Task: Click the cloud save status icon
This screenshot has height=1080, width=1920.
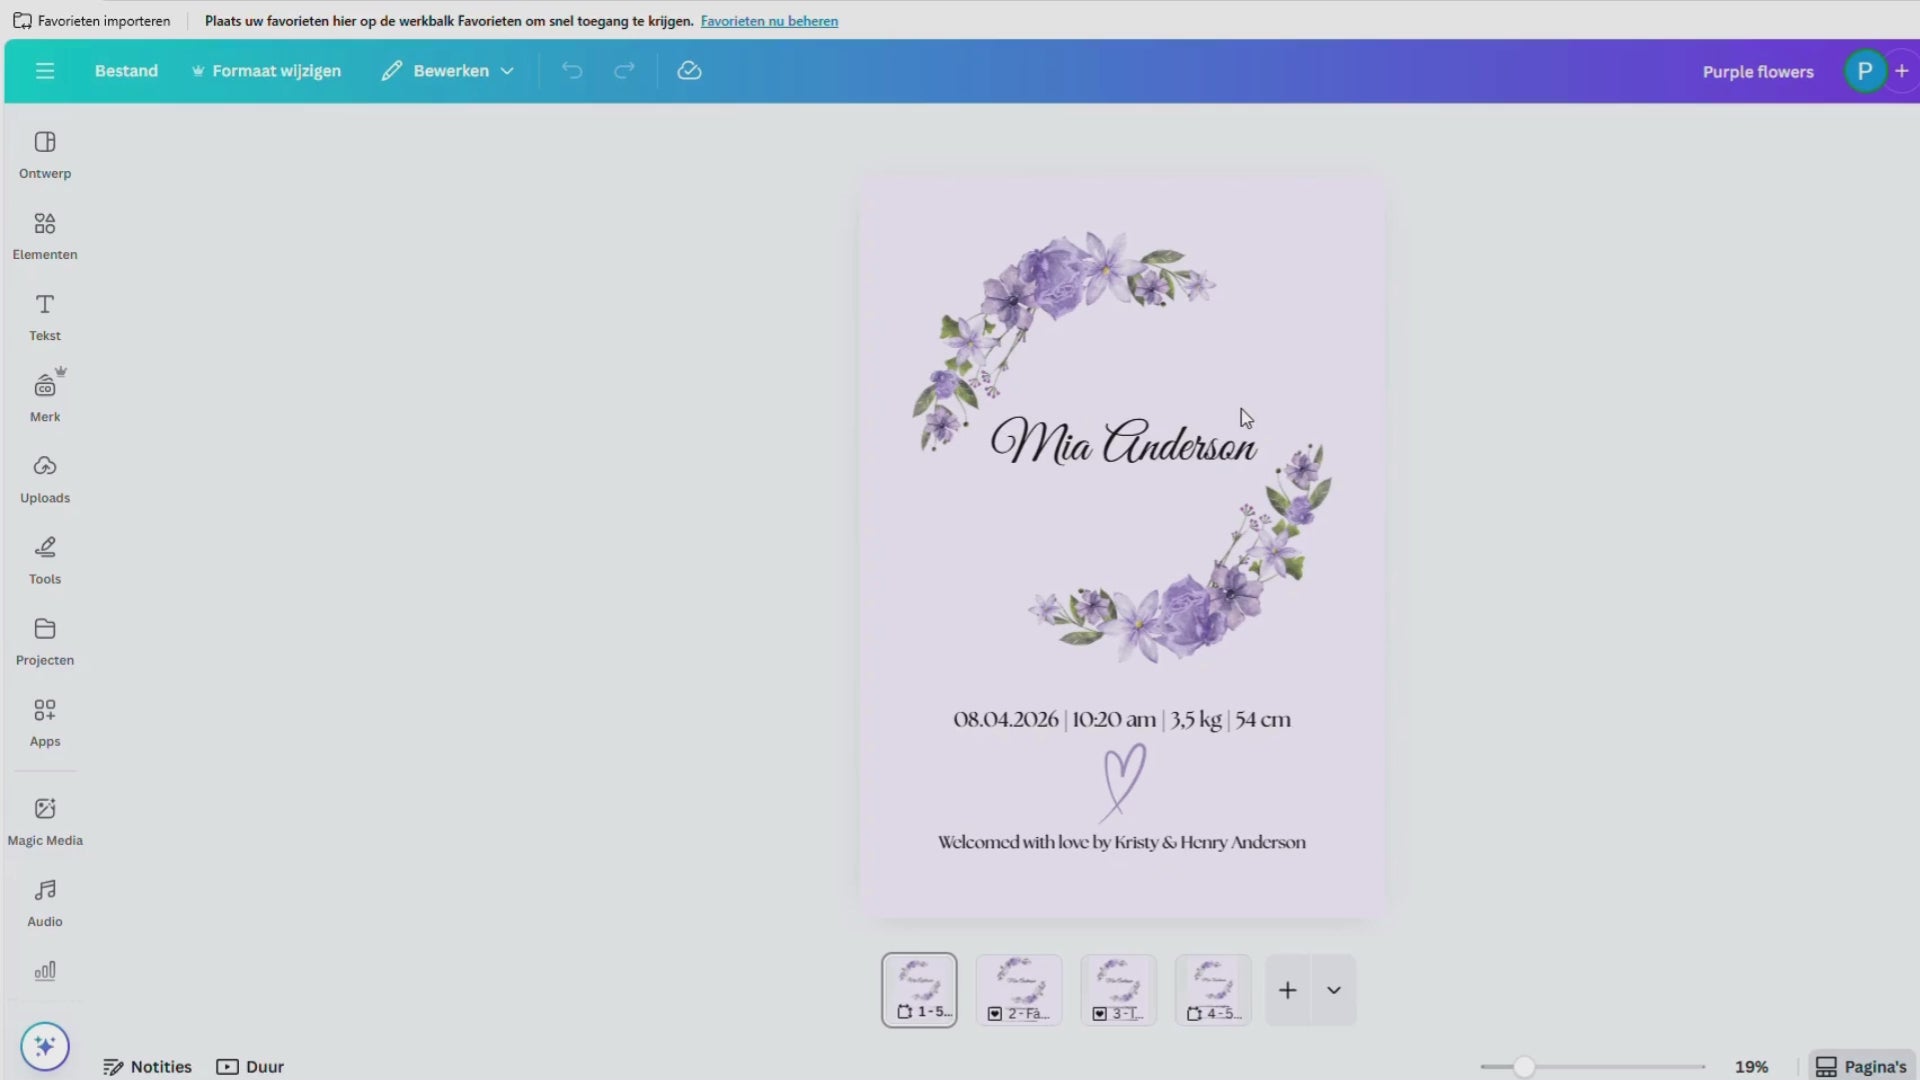Action: click(689, 71)
